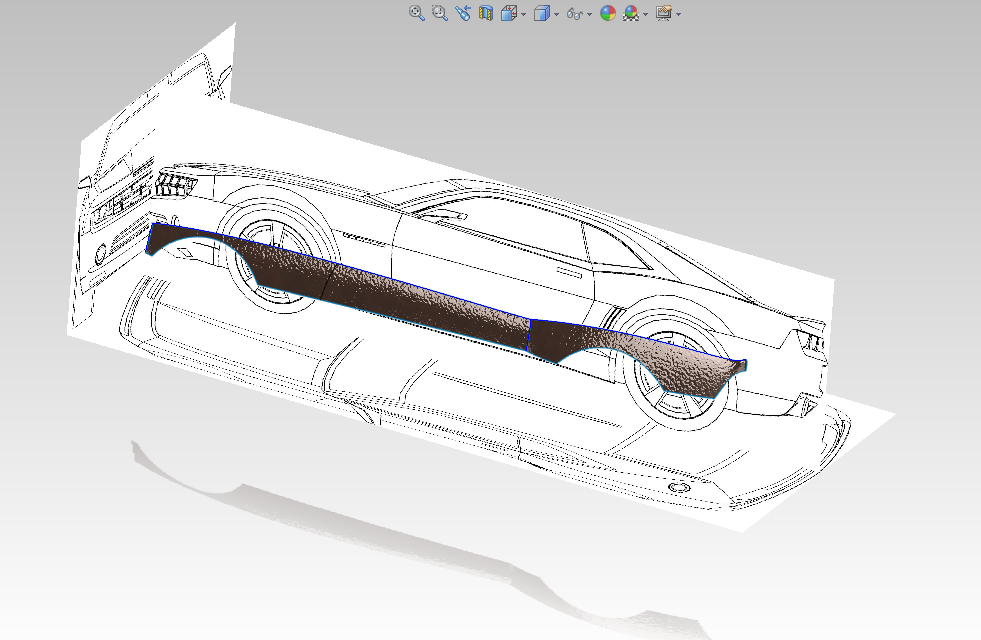Expand the Apply Scene dropdown arrow
The image size is (981, 640).
coord(646,15)
